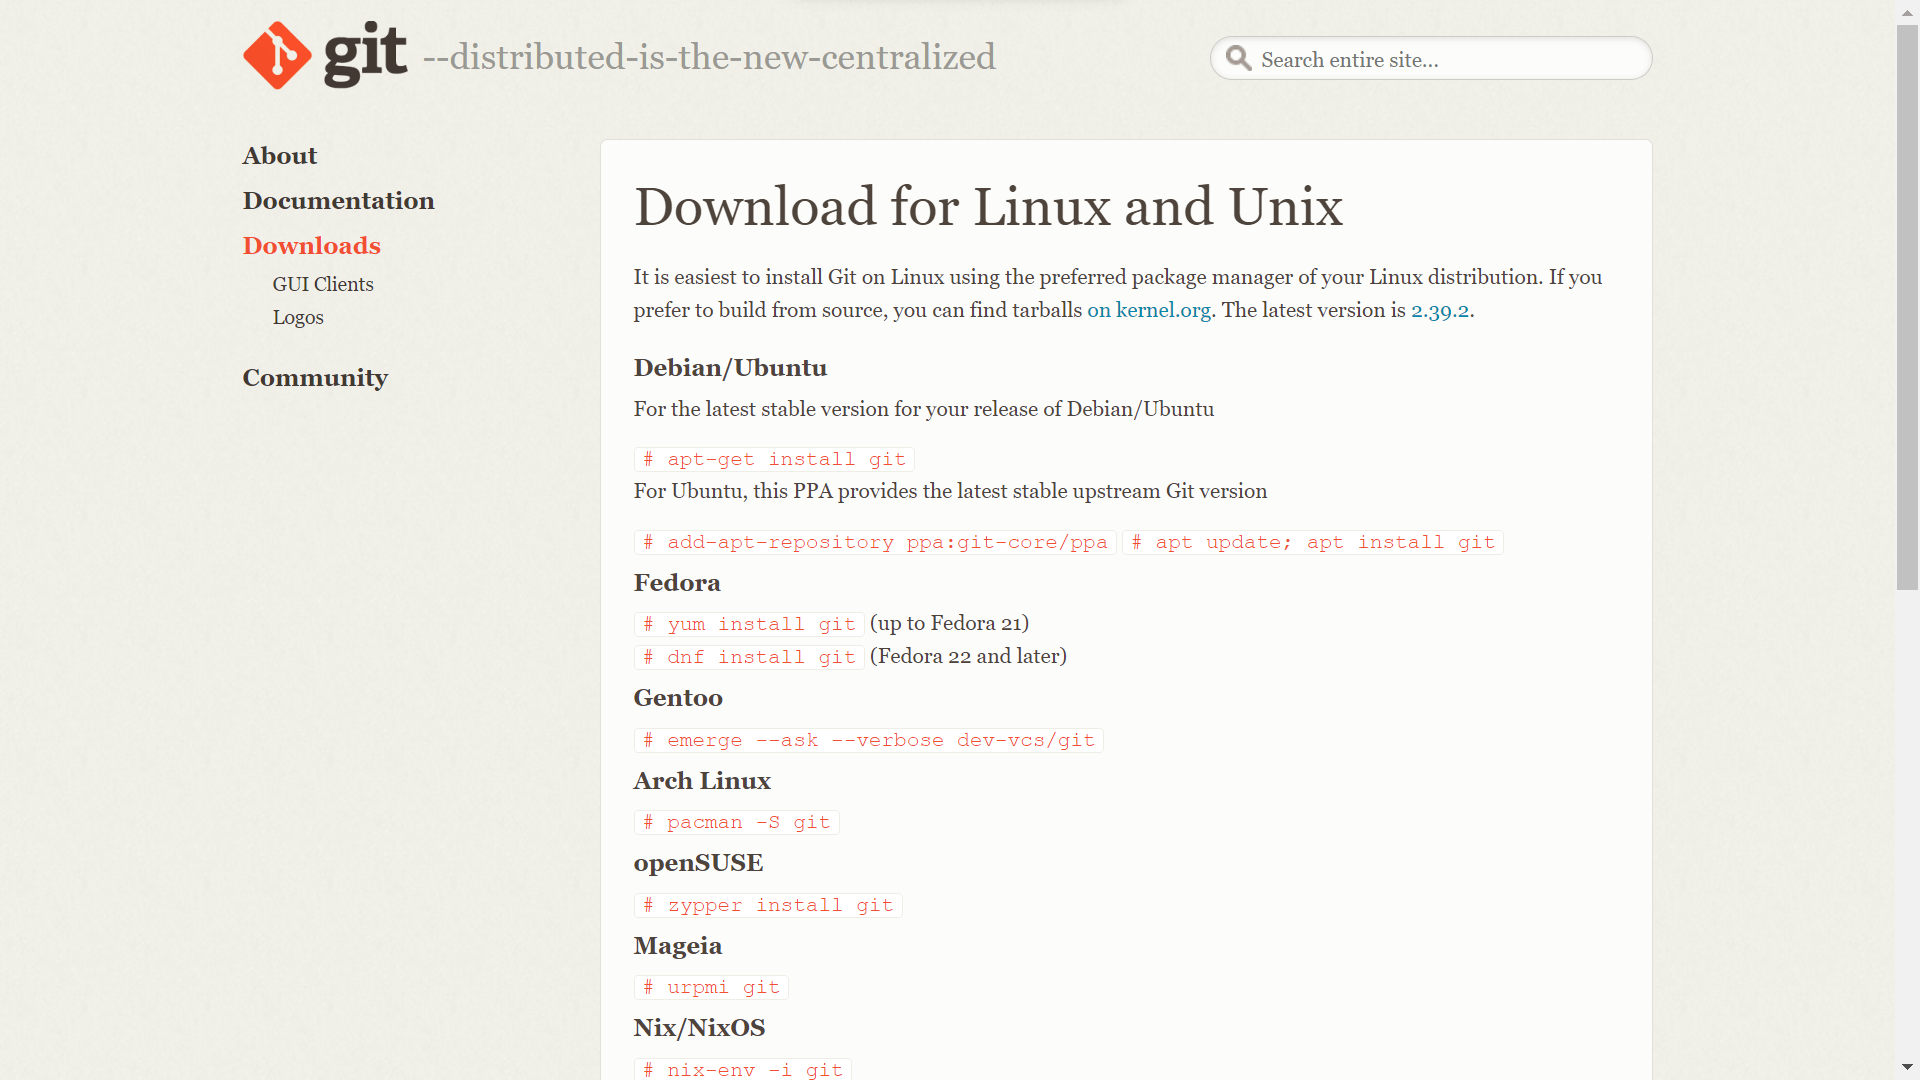Click the '--distributed-is-the-new-centralized' tagline
This screenshot has height=1080, width=1920.
[709, 57]
